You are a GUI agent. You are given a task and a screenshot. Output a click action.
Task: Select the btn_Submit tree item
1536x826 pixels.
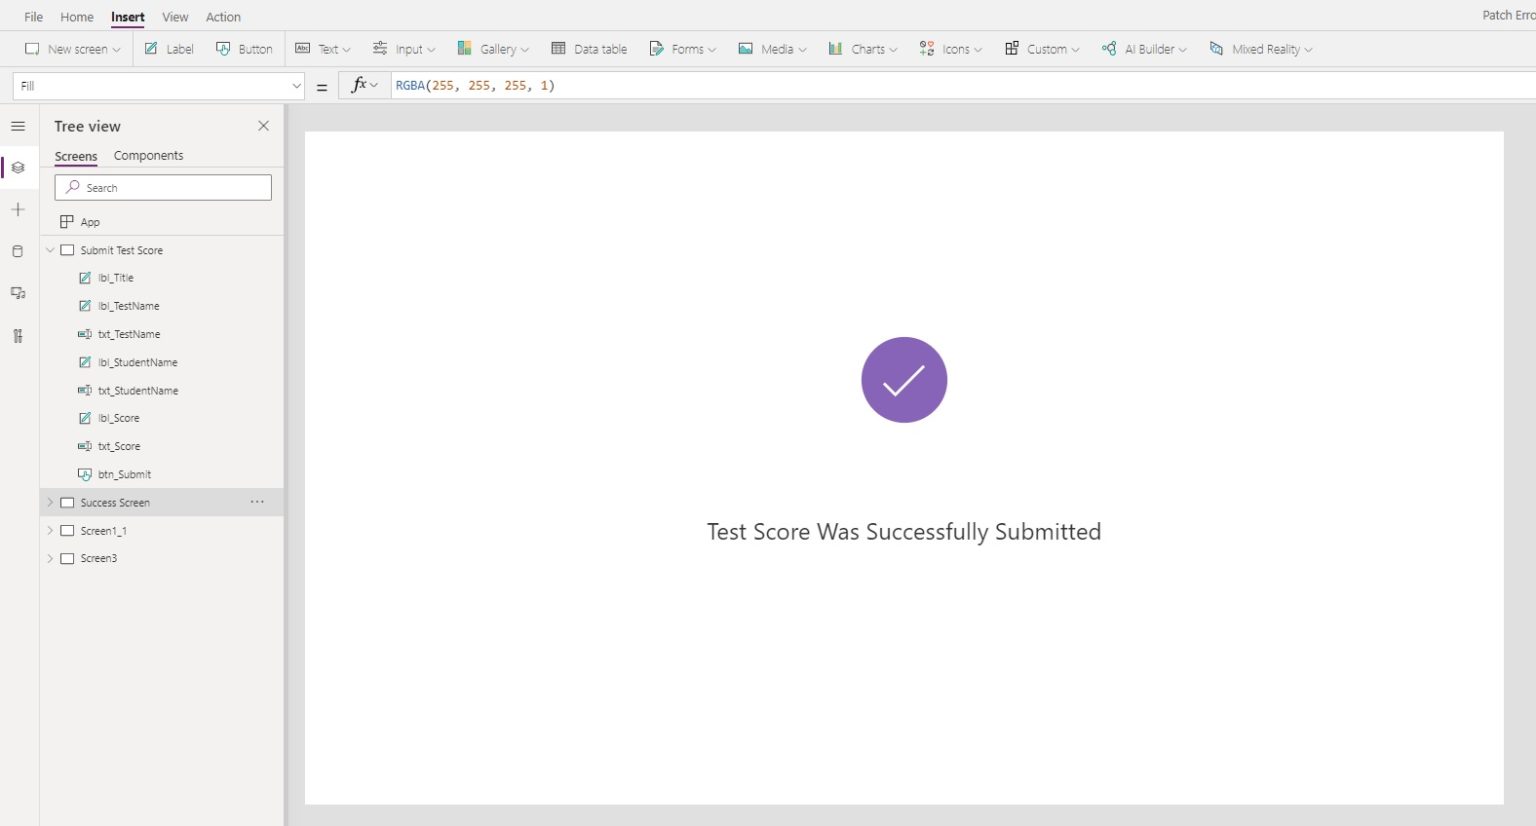pyautogui.click(x=125, y=474)
